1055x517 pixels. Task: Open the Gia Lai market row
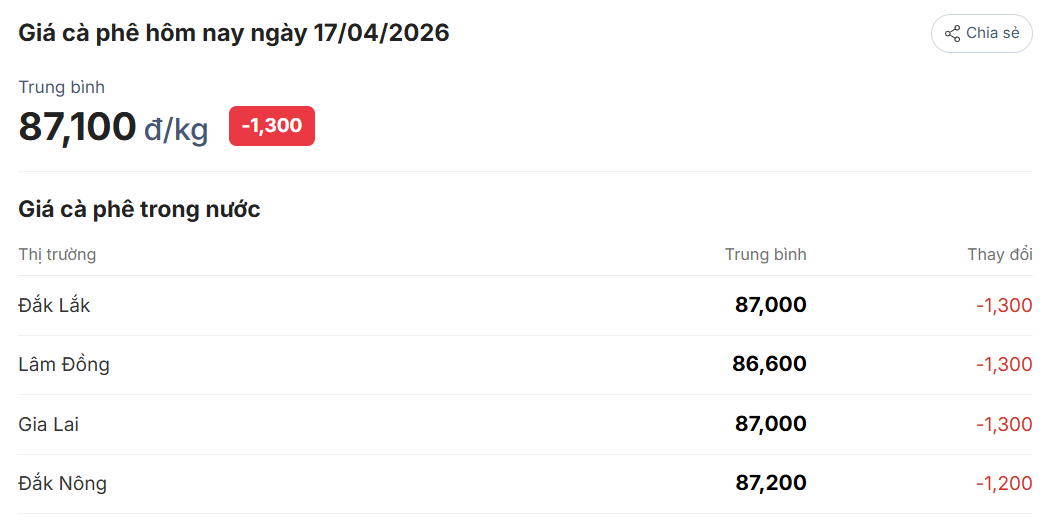48,424
